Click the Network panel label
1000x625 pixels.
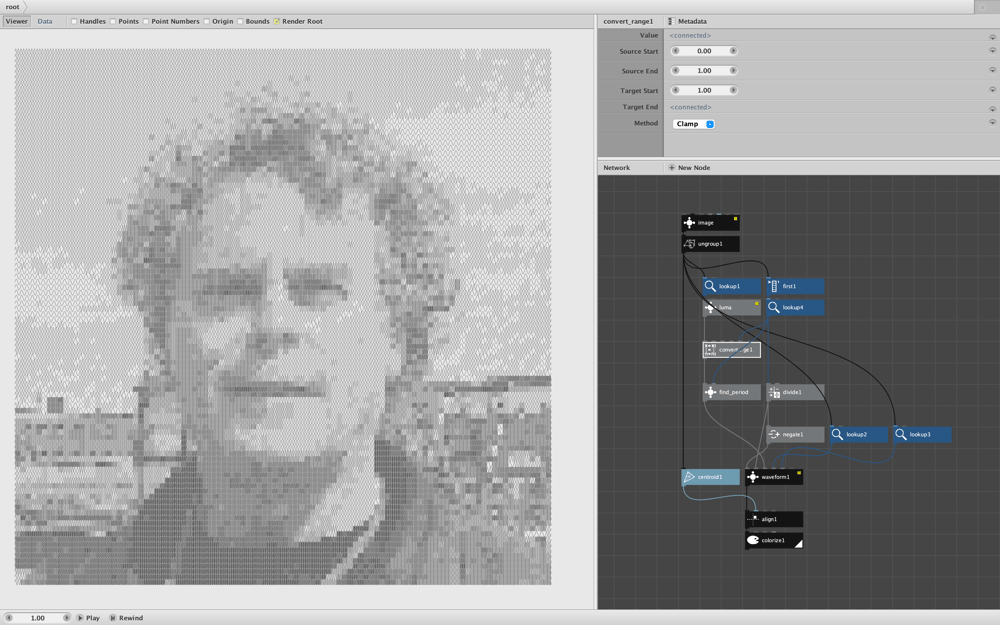pyautogui.click(x=617, y=168)
